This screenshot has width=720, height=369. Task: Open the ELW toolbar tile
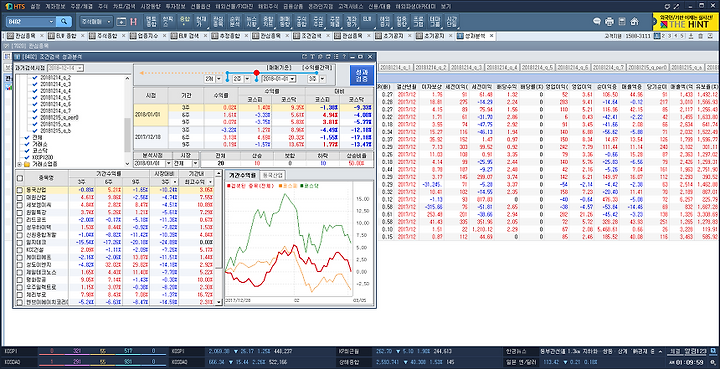367,21
